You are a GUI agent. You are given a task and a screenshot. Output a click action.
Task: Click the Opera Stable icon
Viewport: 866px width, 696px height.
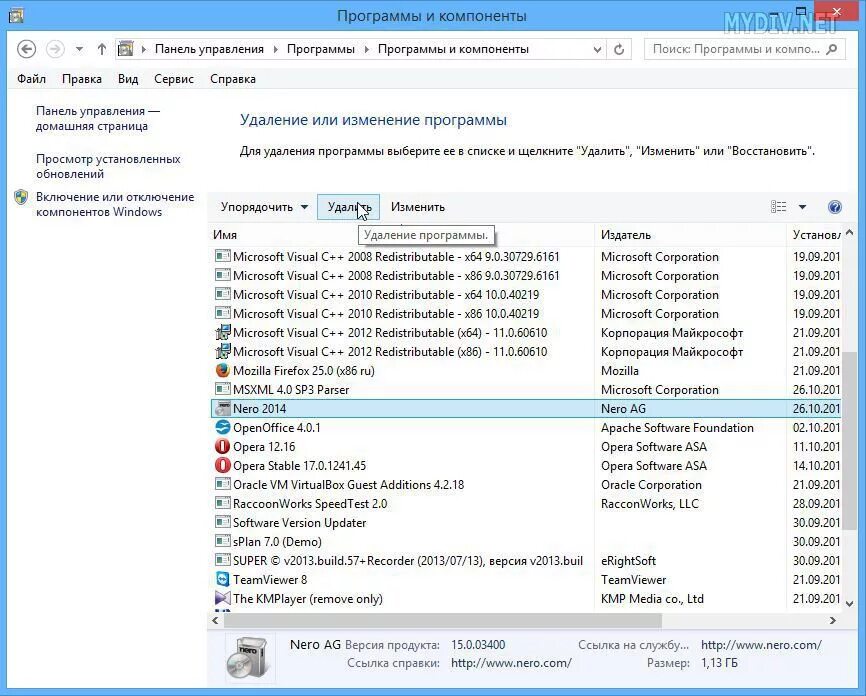223,465
